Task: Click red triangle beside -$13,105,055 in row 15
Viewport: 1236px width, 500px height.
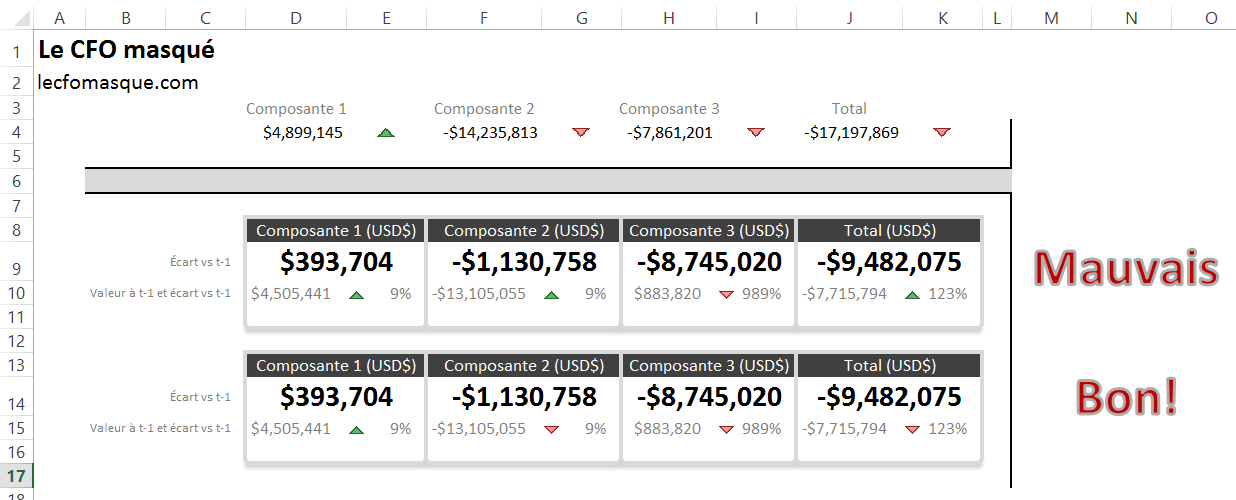Action: tap(551, 430)
